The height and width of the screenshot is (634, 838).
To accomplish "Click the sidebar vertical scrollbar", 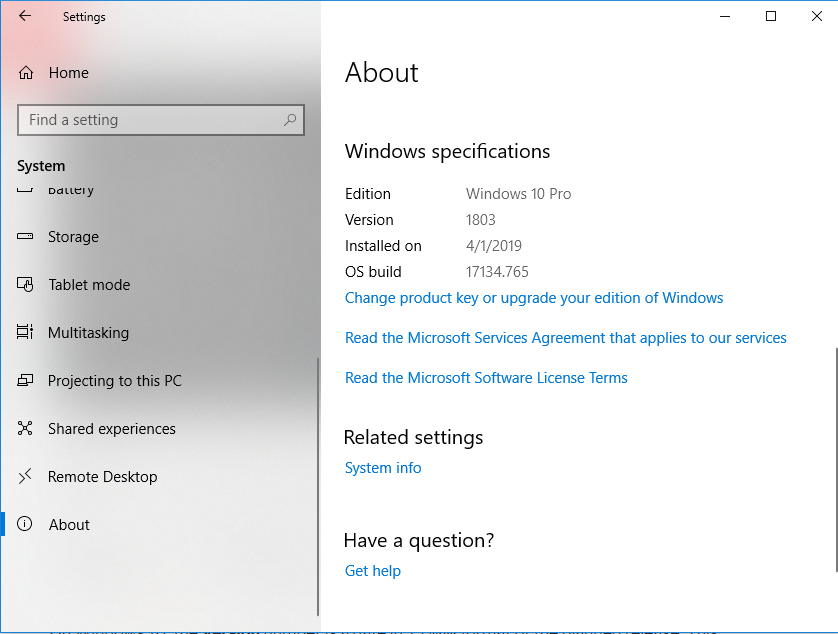I will [318, 486].
